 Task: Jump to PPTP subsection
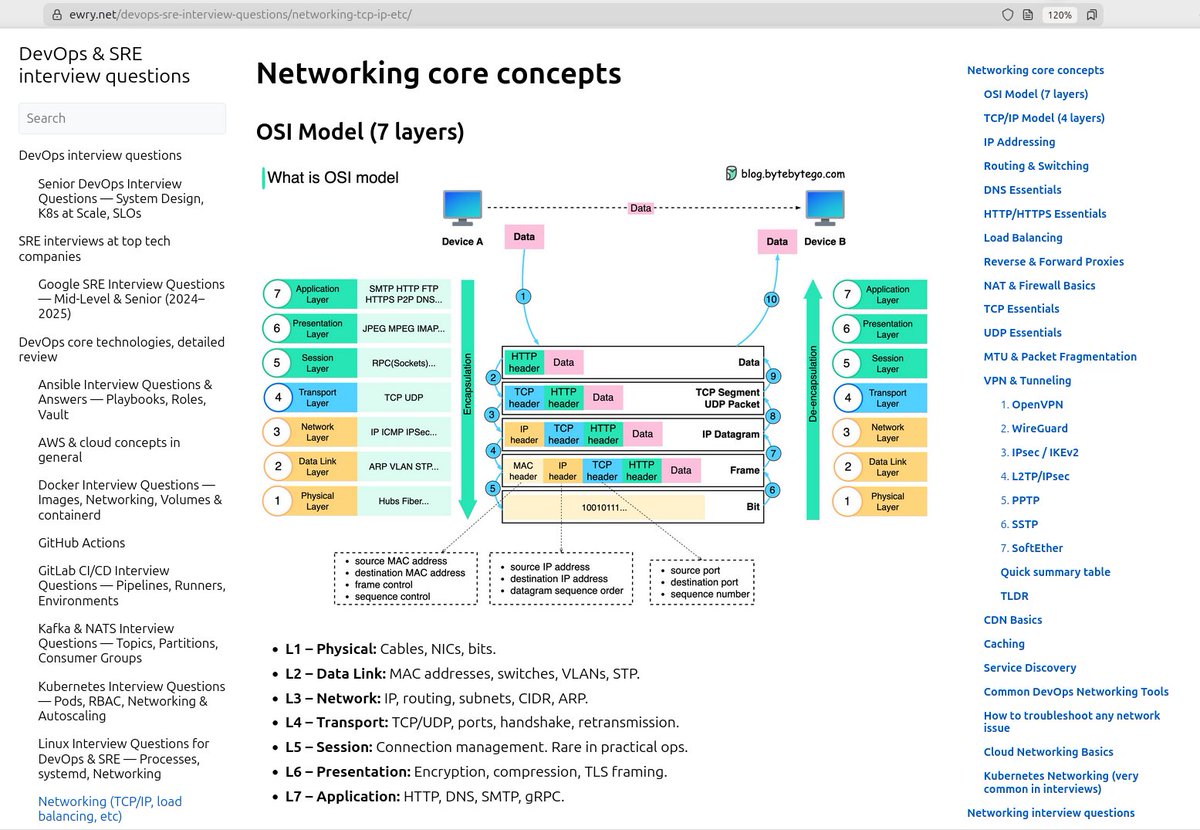pos(1024,500)
